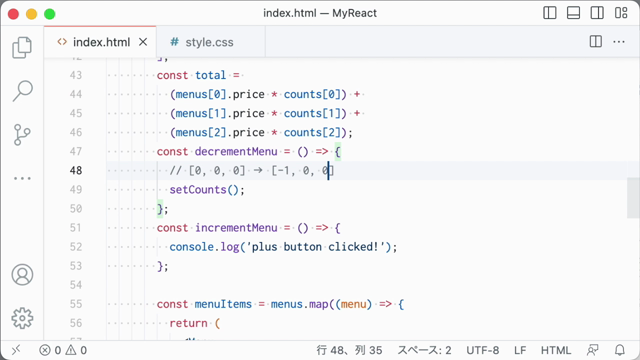Show additional views ellipsis in activity bar
The height and width of the screenshot is (360, 640).
[22, 178]
